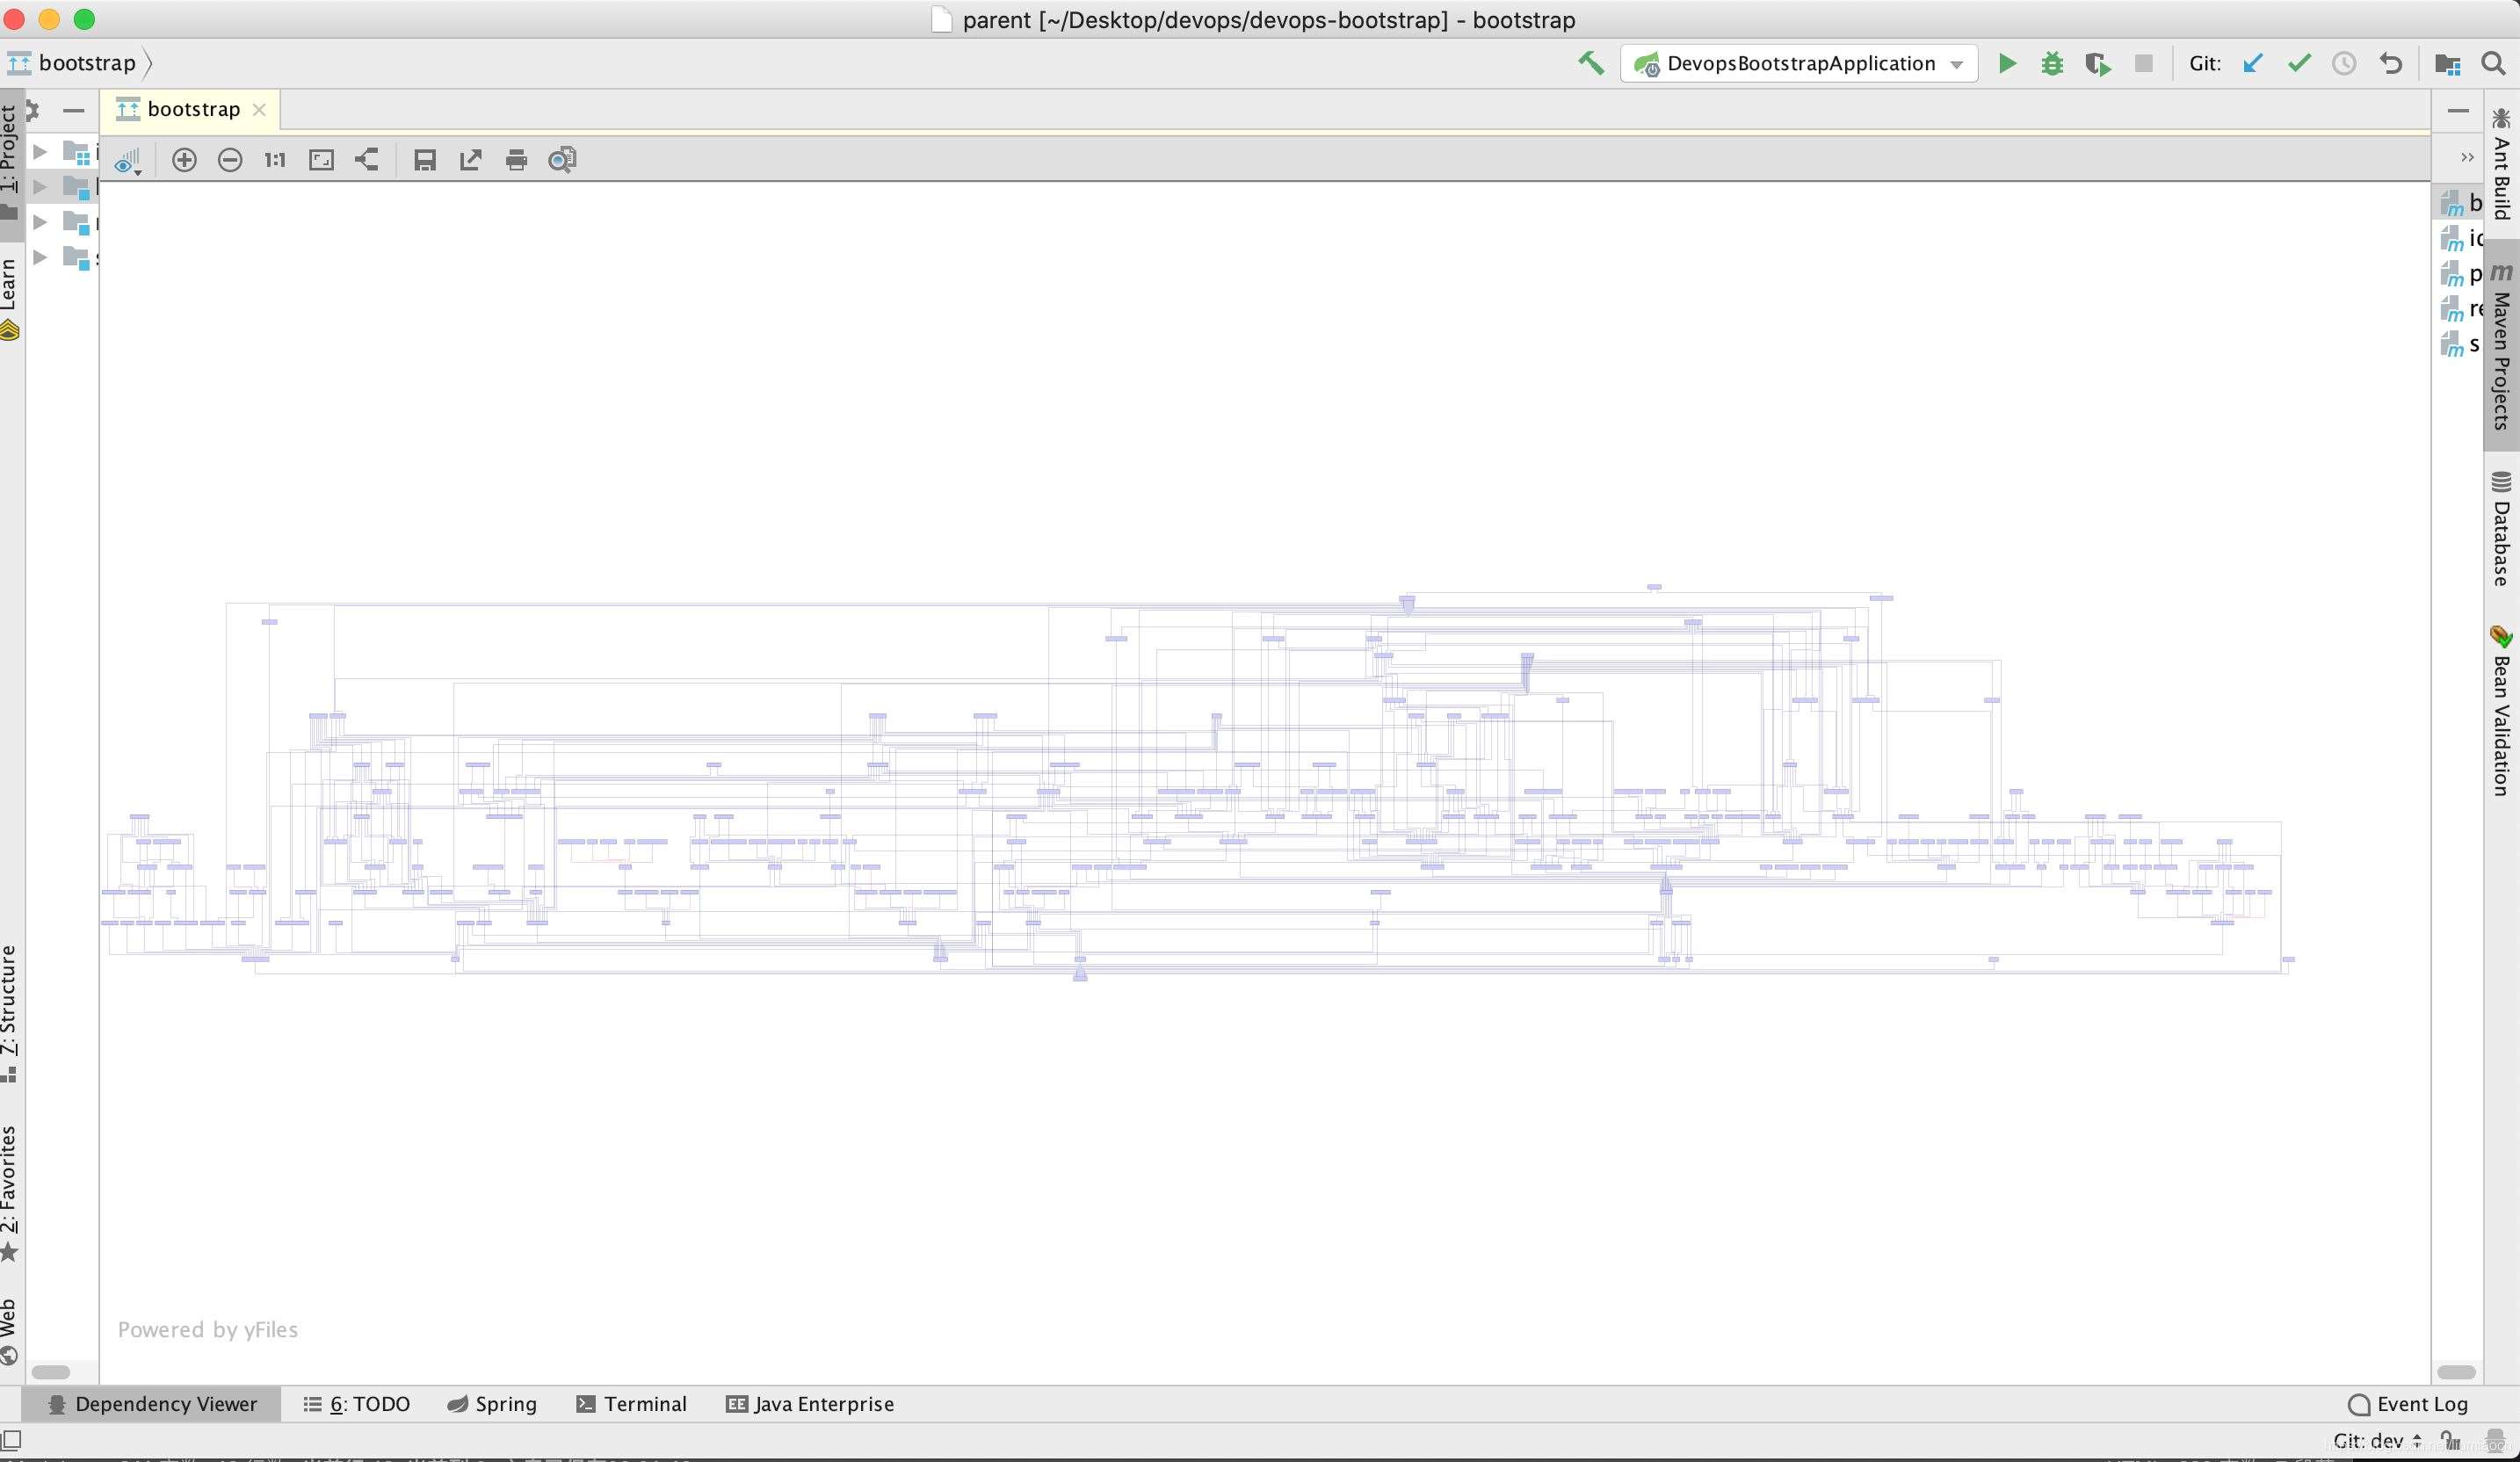The height and width of the screenshot is (1462, 2520).
Task: Save the diagram to file
Action: click(425, 160)
